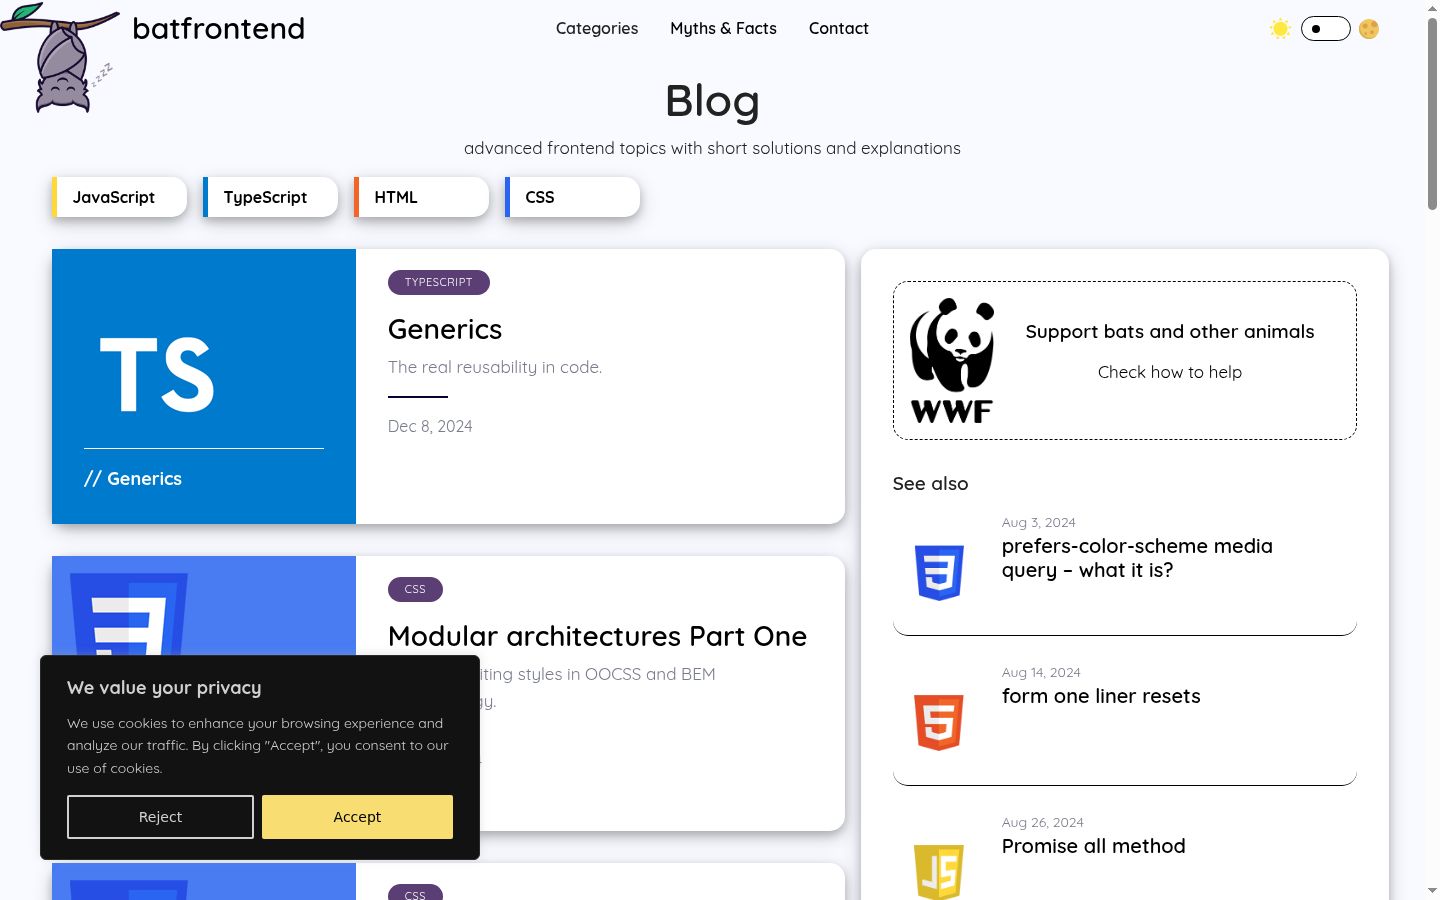
Task: Click the Dec 8, 2024 date
Action: [430, 426]
